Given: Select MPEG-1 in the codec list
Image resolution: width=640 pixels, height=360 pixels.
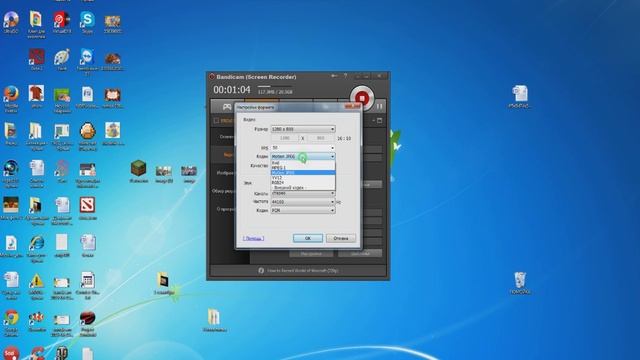Looking at the screenshot, I should point(303,168).
